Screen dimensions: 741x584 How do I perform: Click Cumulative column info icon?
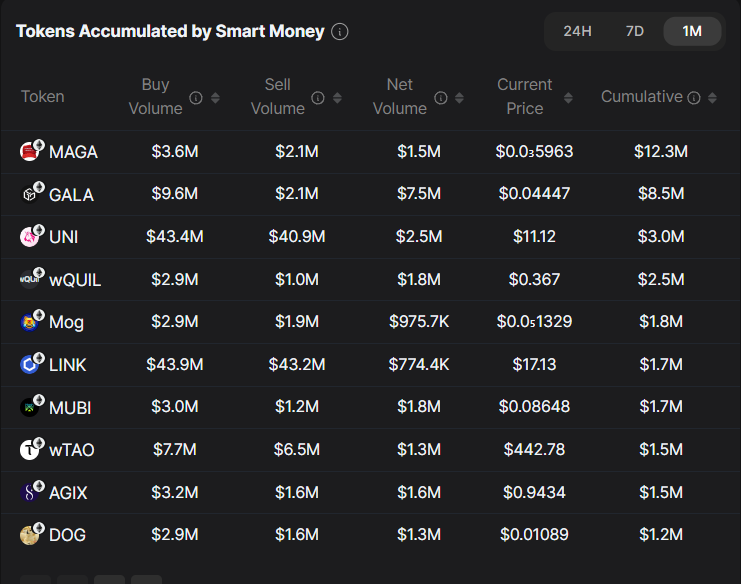click(x=694, y=98)
